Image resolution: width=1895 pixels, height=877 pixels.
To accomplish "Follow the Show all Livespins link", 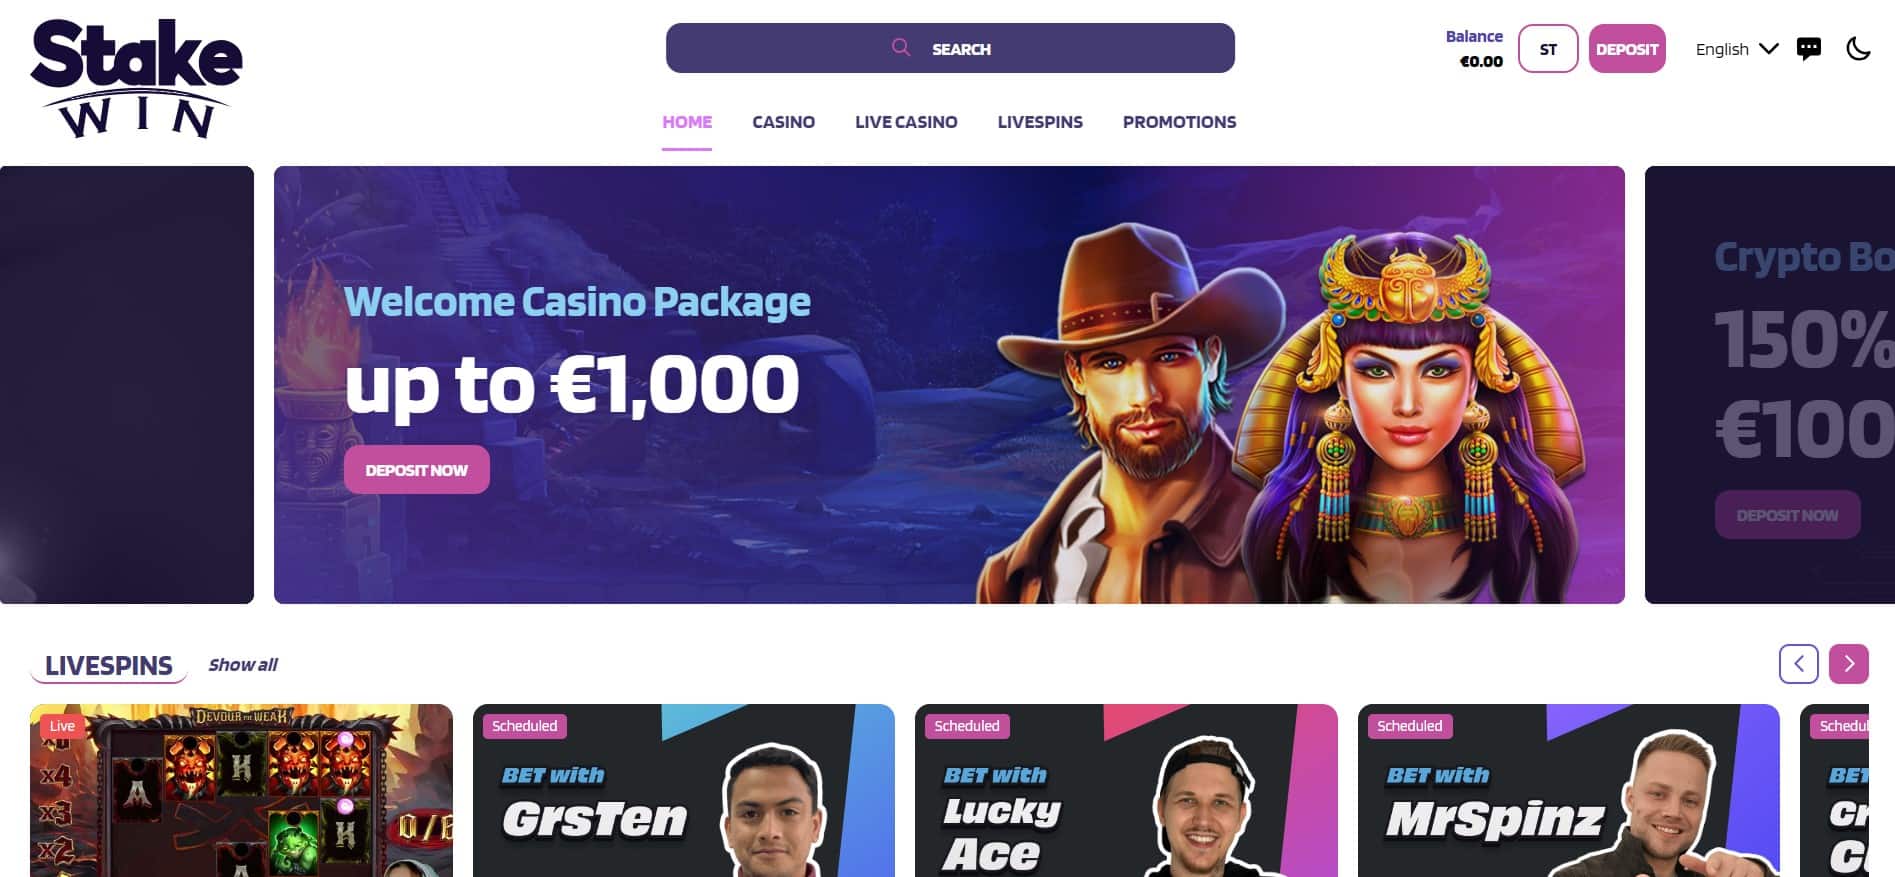I will pos(243,665).
